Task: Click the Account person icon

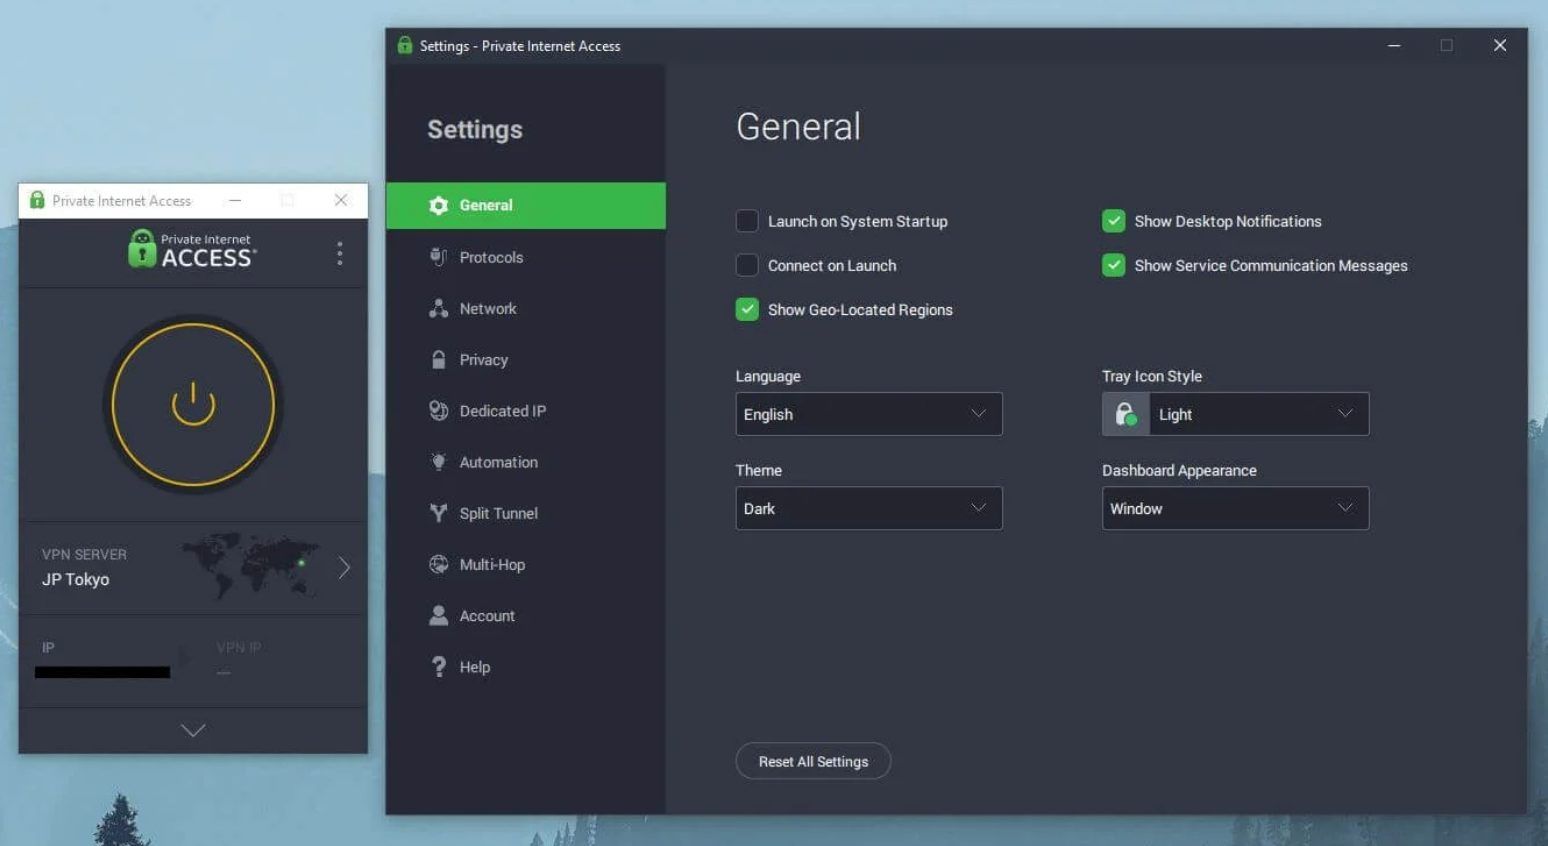Action: coord(438,615)
